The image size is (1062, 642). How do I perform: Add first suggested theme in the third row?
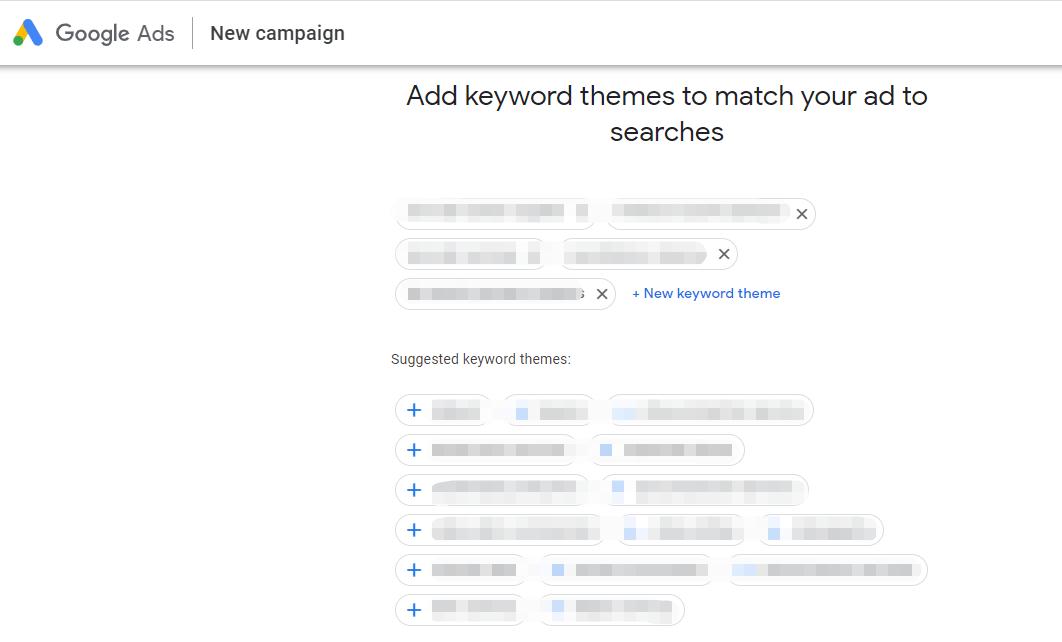(x=414, y=490)
